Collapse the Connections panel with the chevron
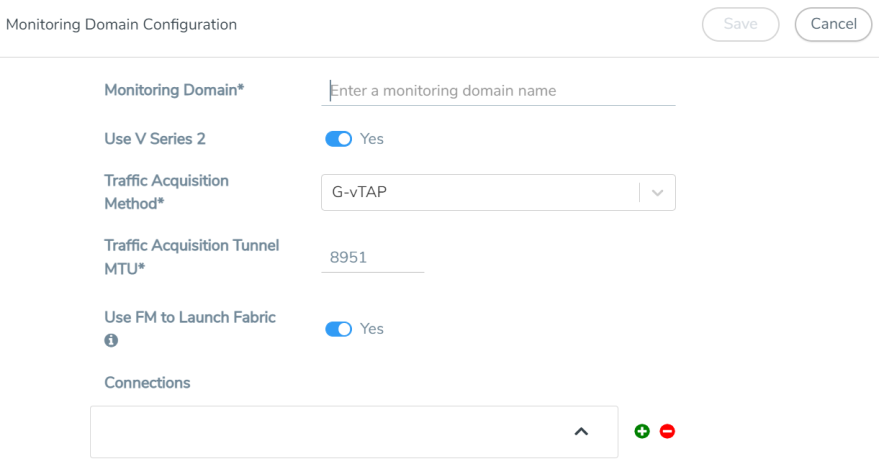The width and height of the screenshot is (879, 469). pyautogui.click(x=581, y=431)
